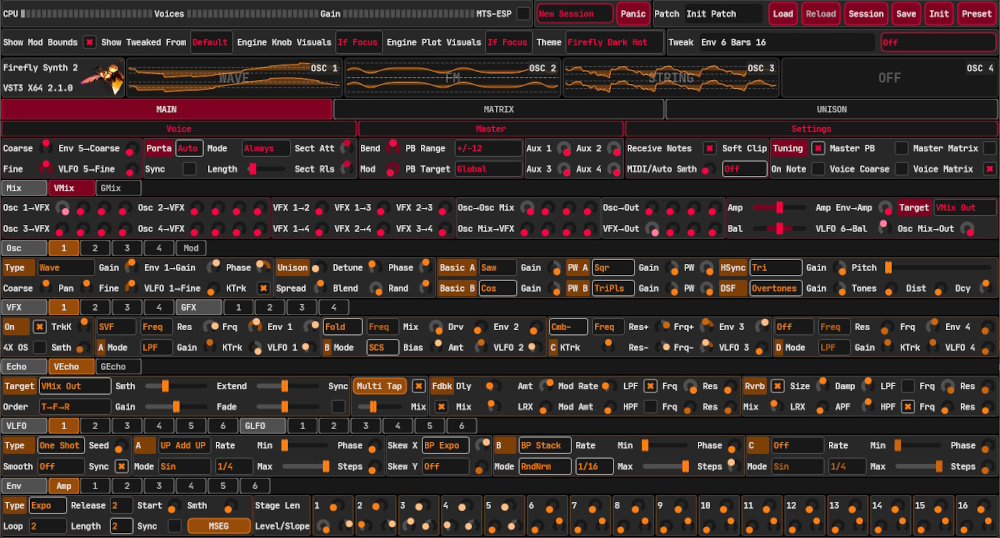This screenshot has height=538, width=1000.
Task: Select the OSC 4 OFF display
Action: (890, 77)
